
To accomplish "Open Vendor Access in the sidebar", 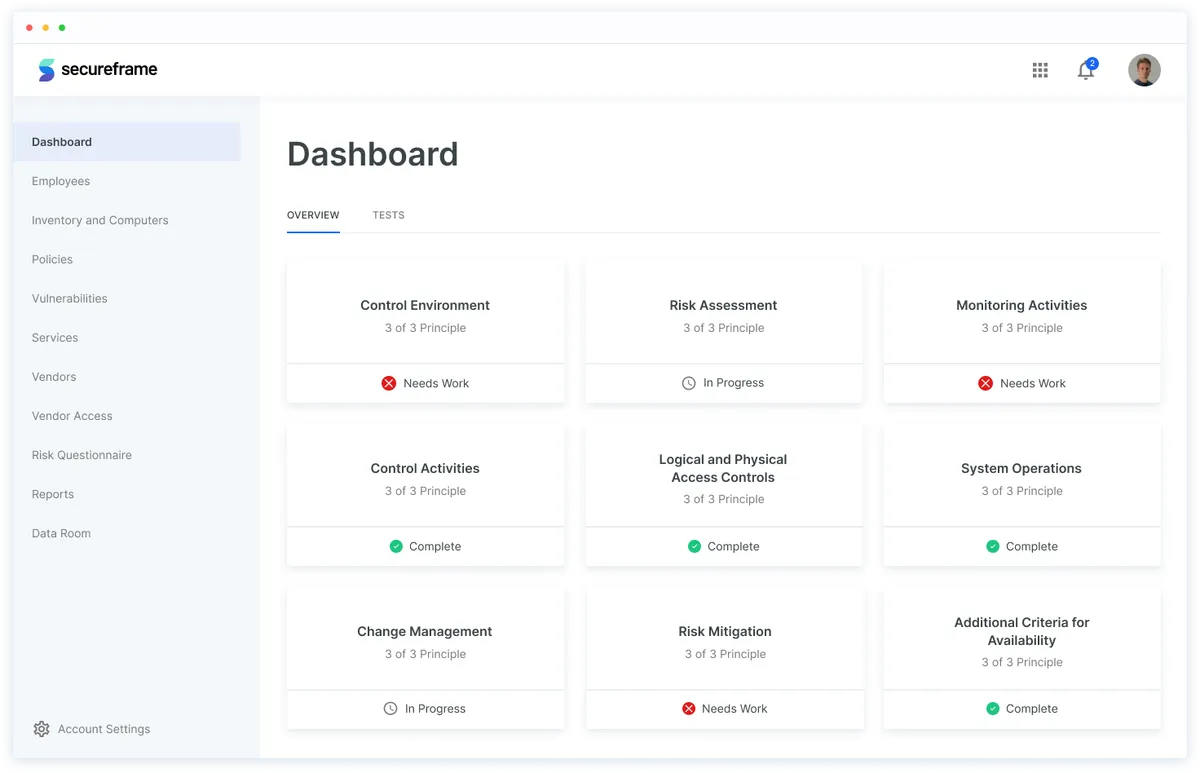I will [72, 415].
